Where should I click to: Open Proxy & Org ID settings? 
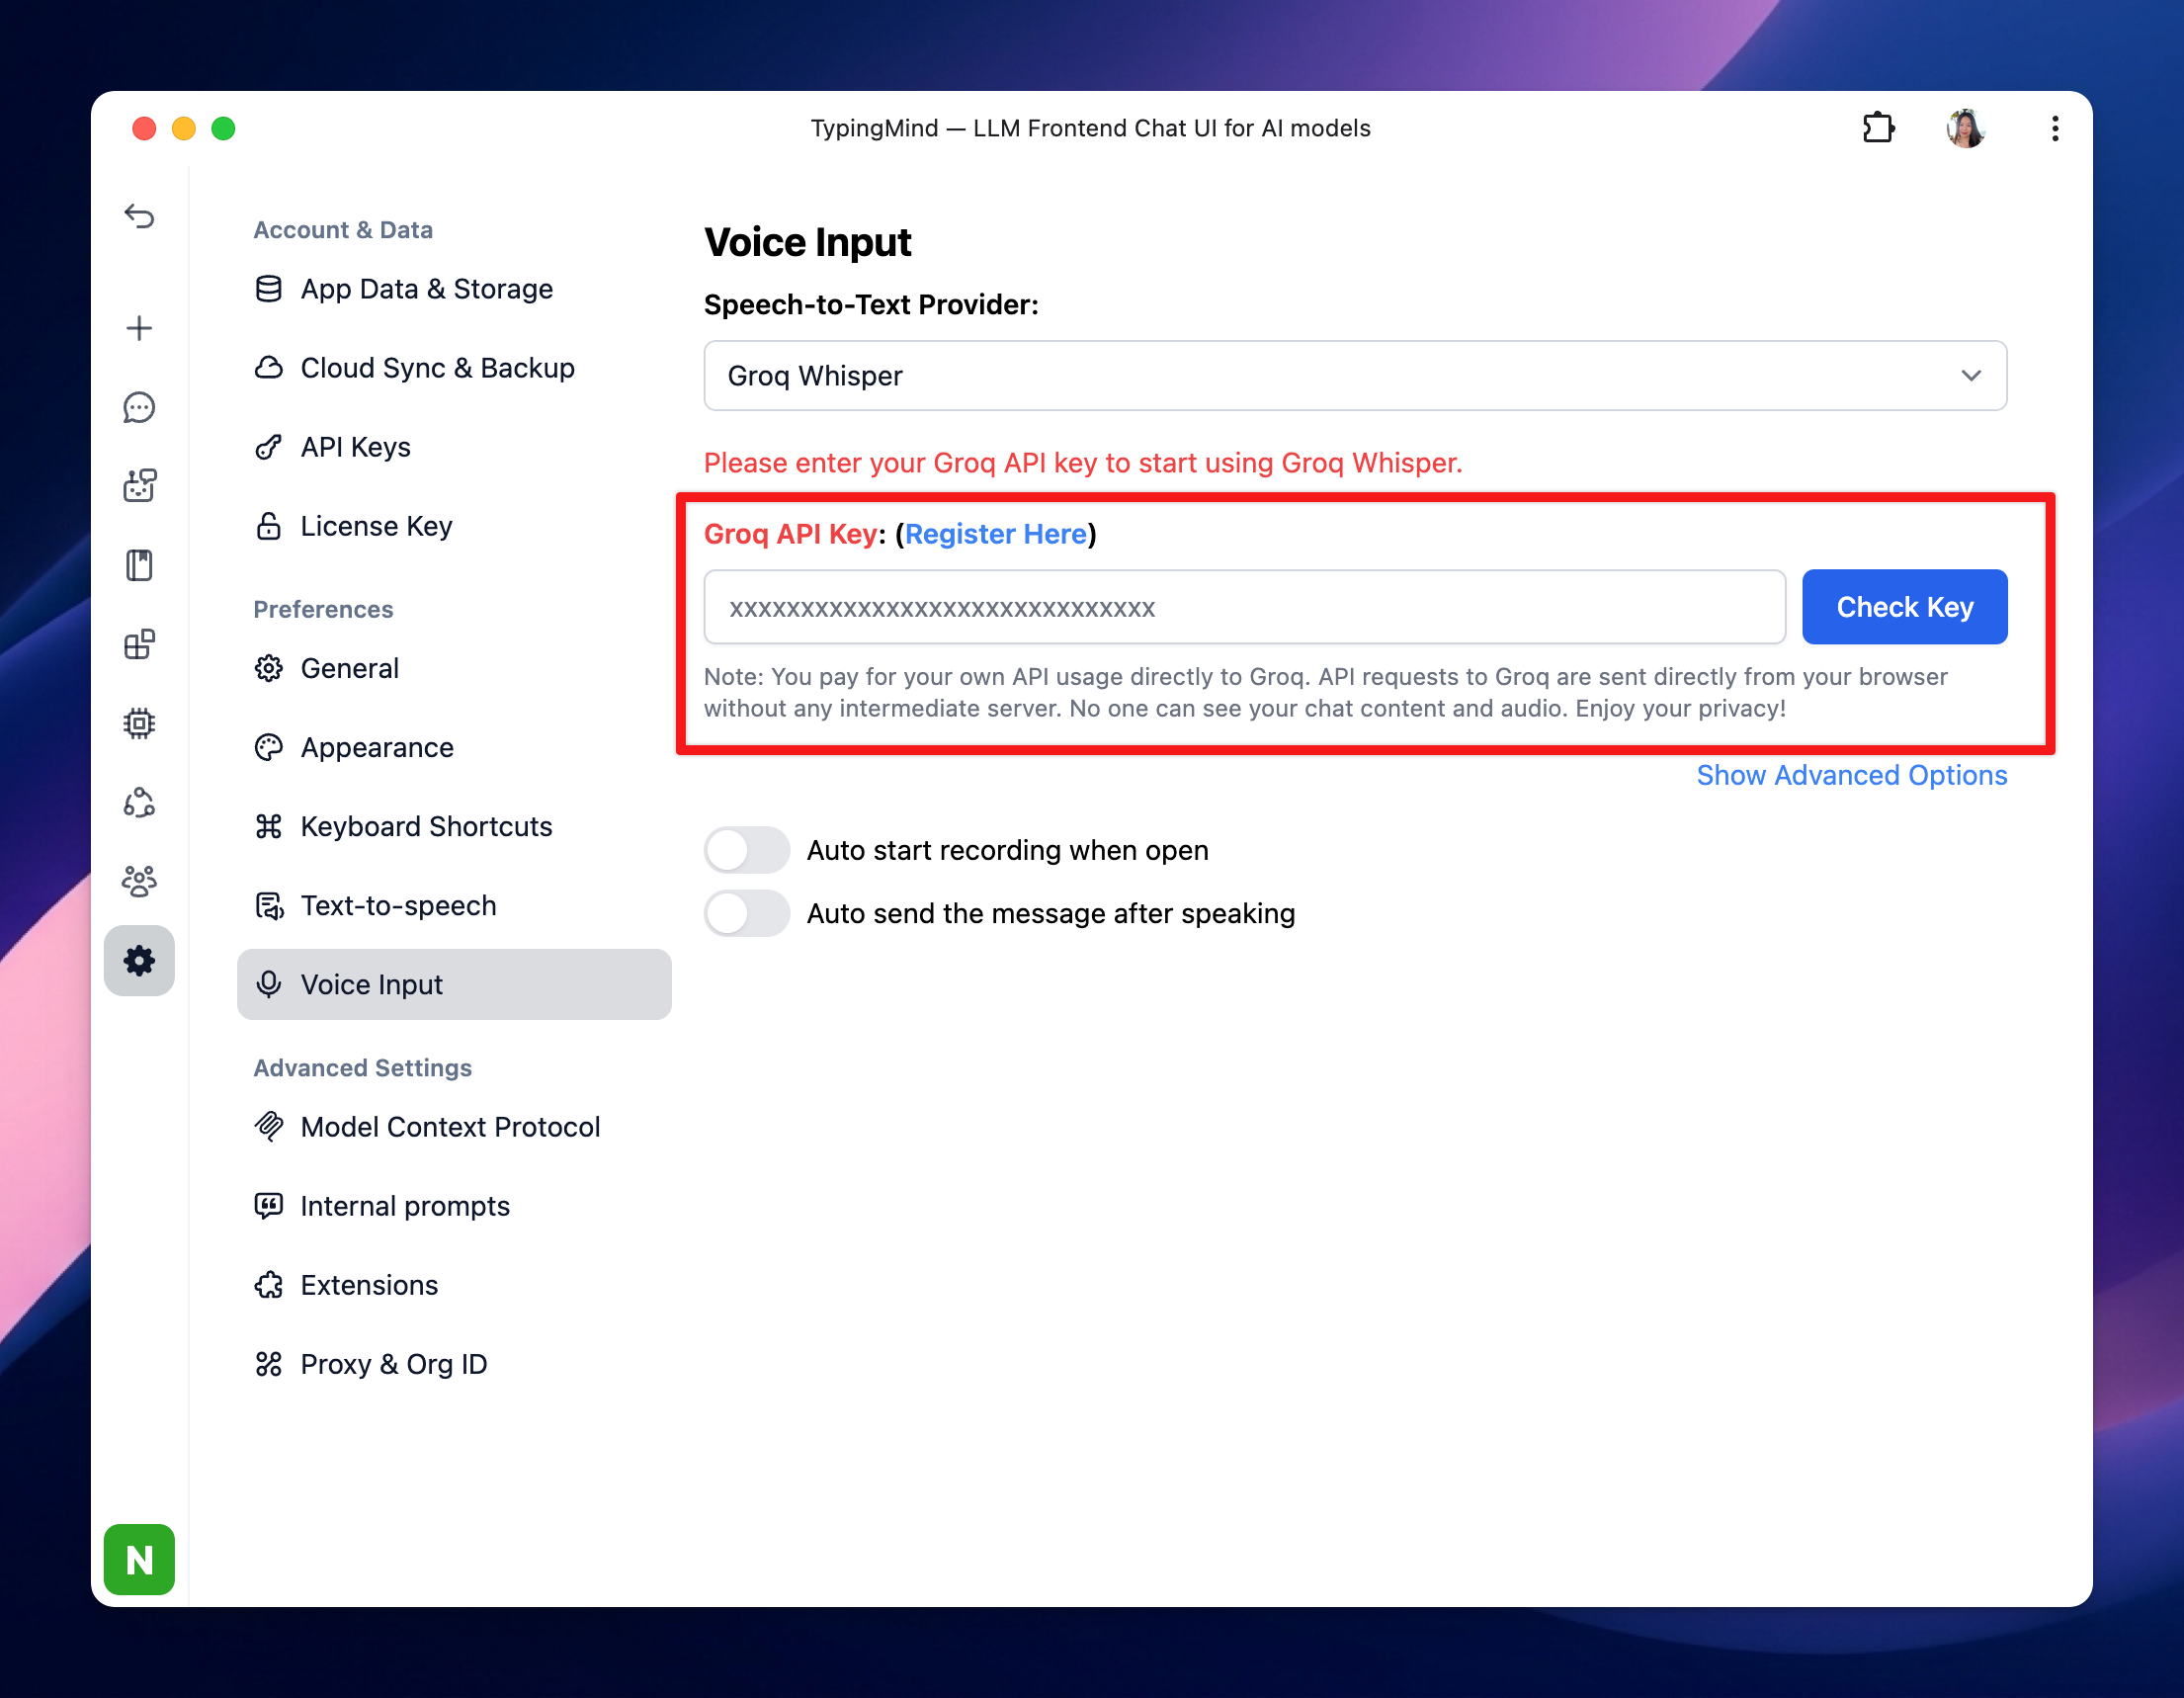(454, 1364)
